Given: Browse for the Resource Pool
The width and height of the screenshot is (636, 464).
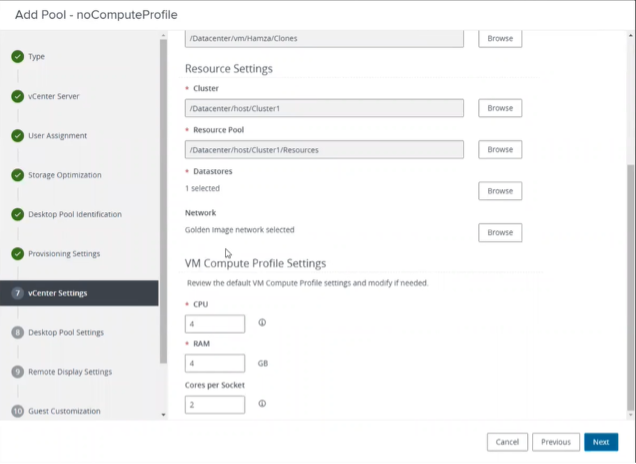Looking at the screenshot, I should pyautogui.click(x=500, y=149).
